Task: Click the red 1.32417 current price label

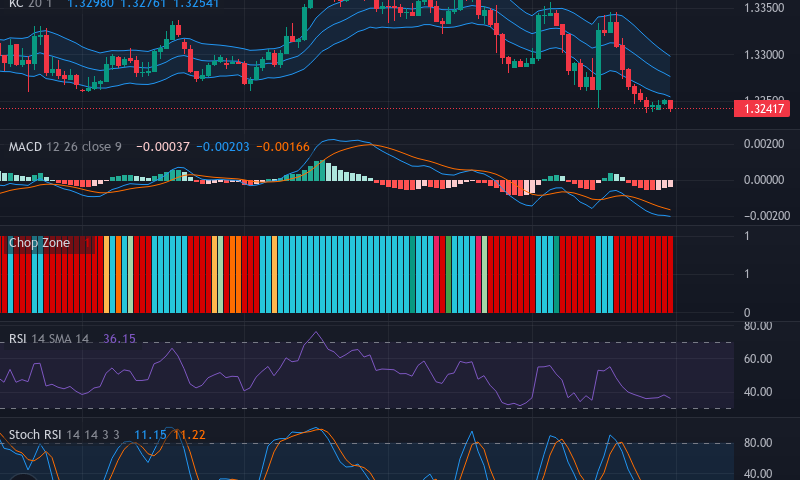Action: click(762, 109)
